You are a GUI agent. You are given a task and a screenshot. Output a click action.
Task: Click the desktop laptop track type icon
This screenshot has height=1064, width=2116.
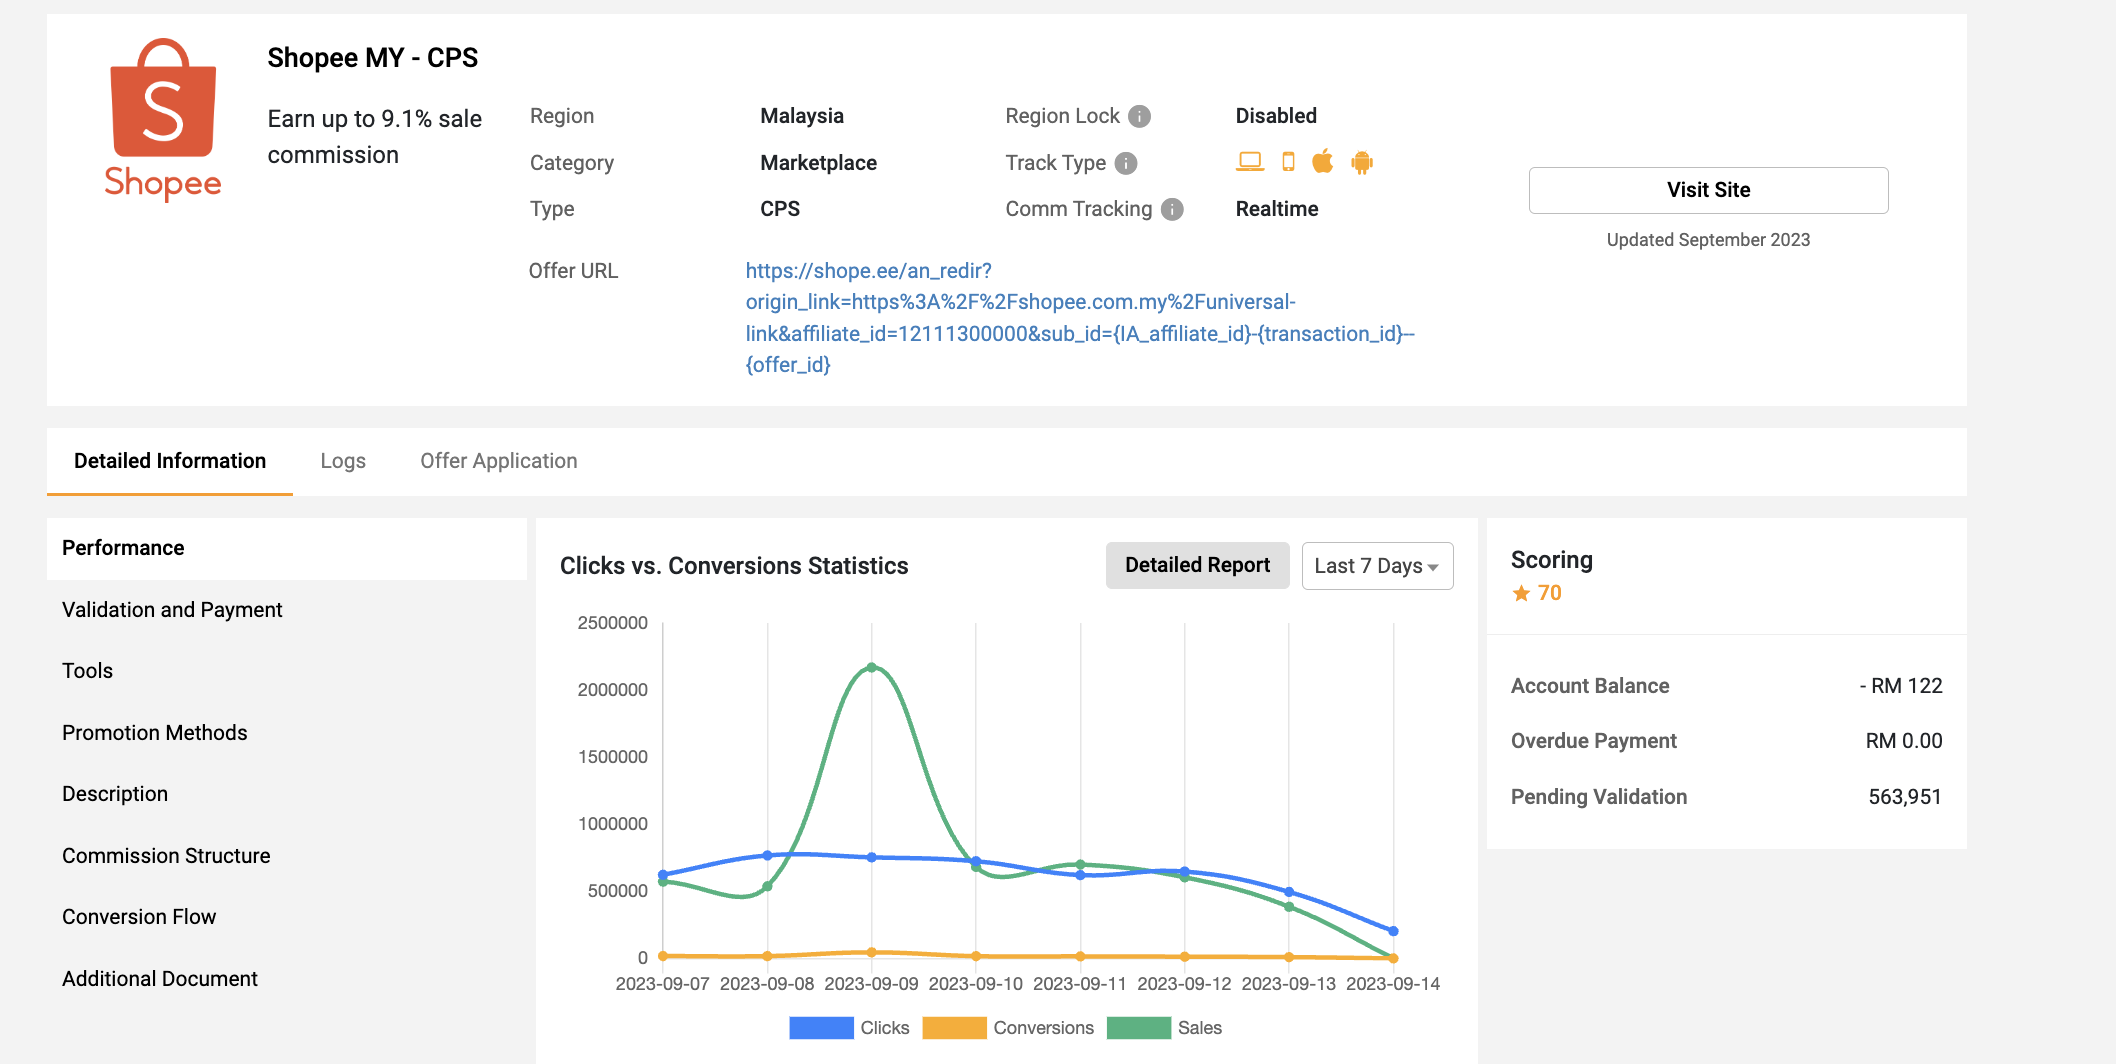1250,162
